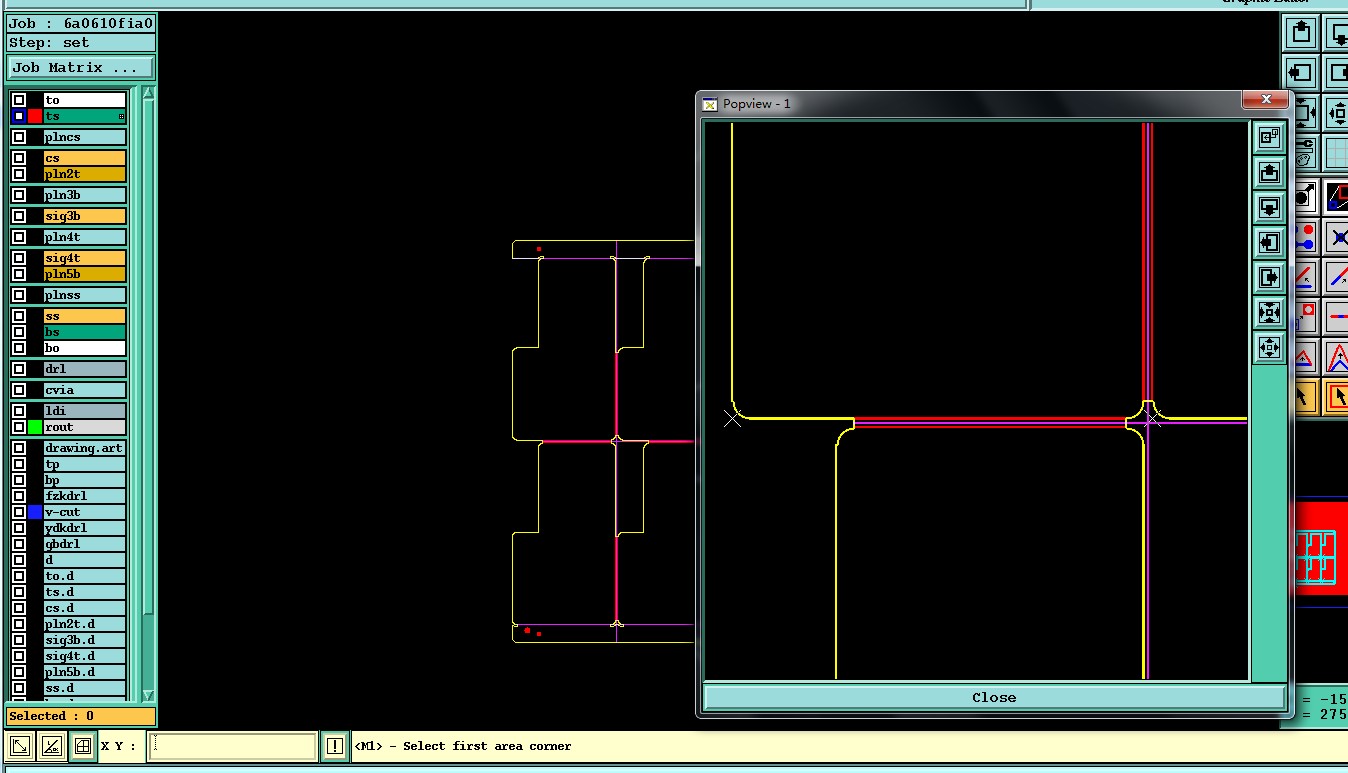Select the sig4t layer name
Screen dimensions: 1348x773
pyautogui.click(x=85, y=258)
